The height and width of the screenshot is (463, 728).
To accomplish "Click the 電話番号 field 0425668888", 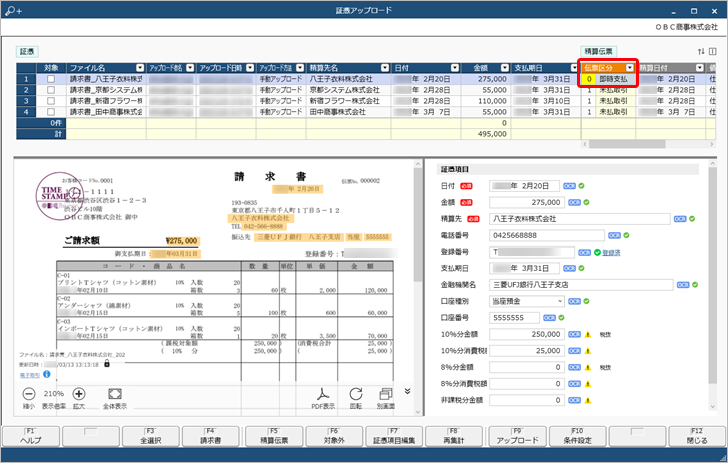I will (x=546, y=235).
